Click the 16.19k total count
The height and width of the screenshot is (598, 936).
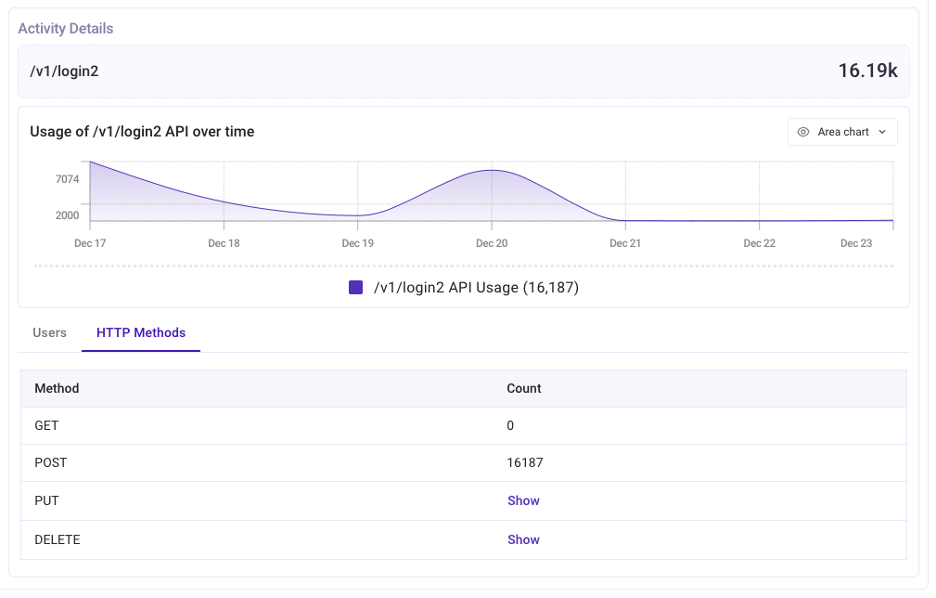(x=867, y=71)
